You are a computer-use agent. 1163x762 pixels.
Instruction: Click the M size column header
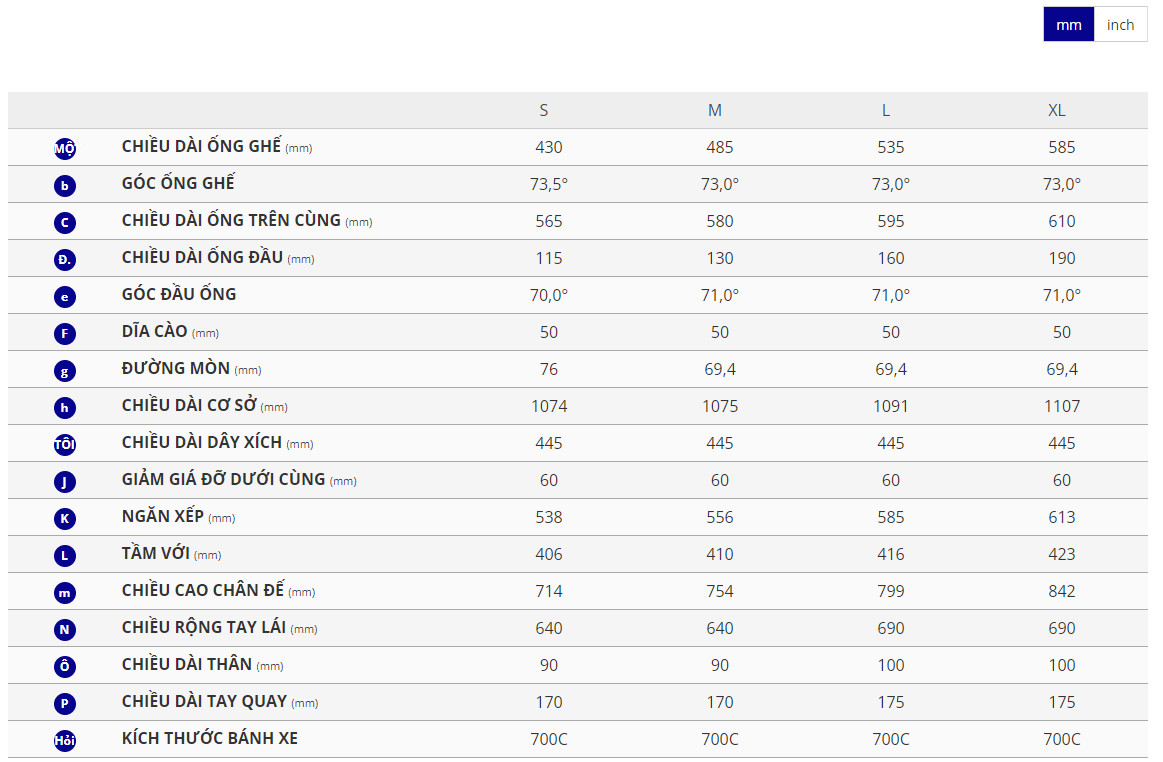(x=715, y=110)
